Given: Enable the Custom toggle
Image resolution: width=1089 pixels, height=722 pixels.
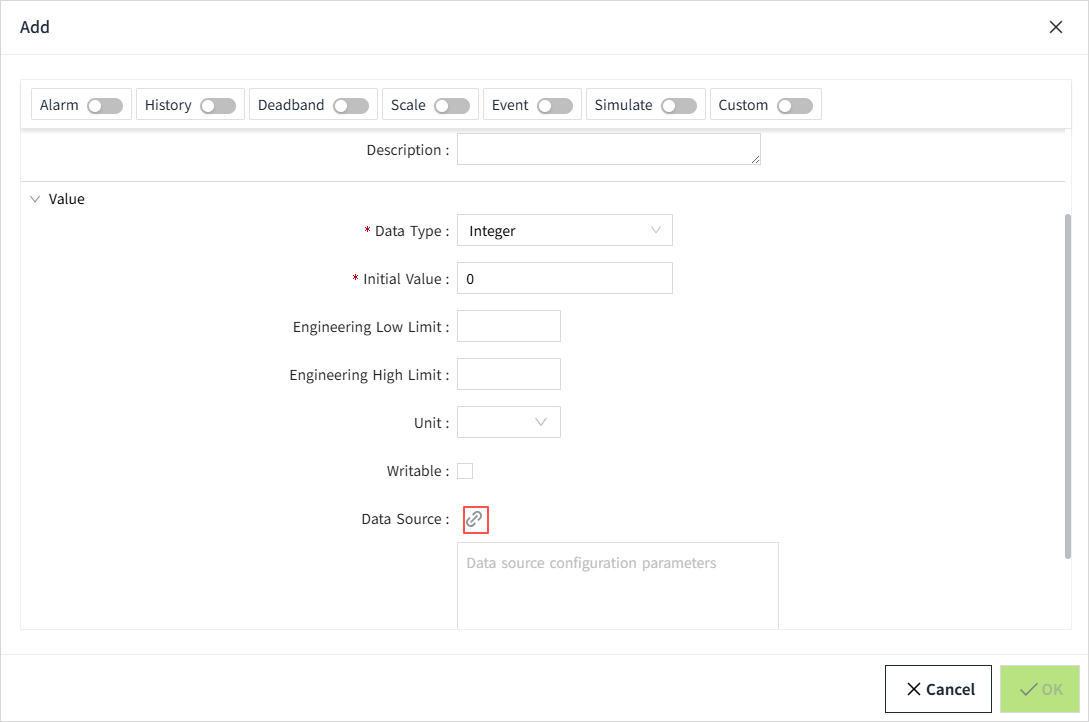Looking at the screenshot, I should [x=795, y=106].
